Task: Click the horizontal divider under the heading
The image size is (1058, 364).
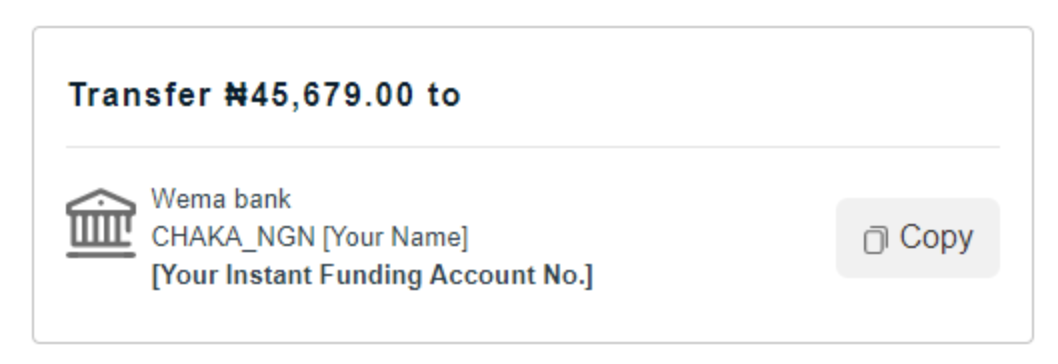Action: (532, 147)
